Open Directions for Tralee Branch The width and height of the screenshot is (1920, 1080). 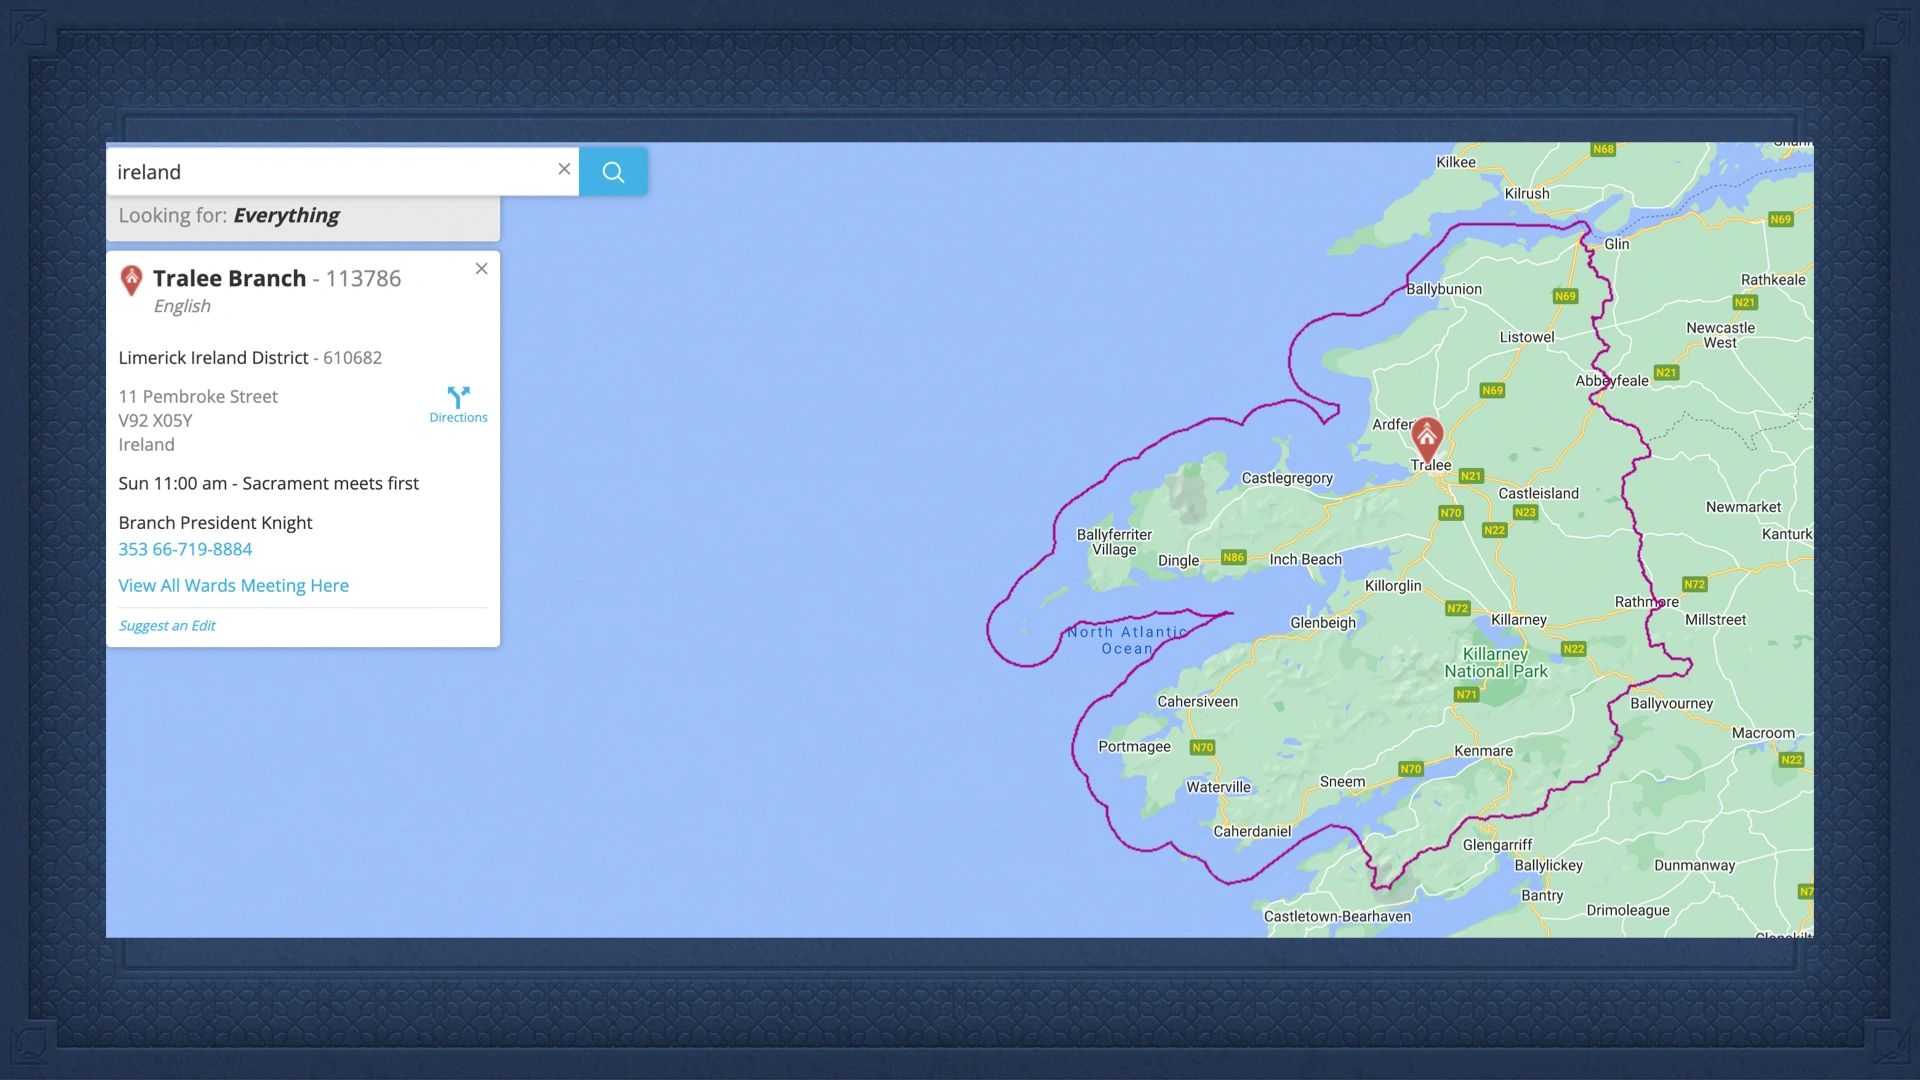(458, 402)
